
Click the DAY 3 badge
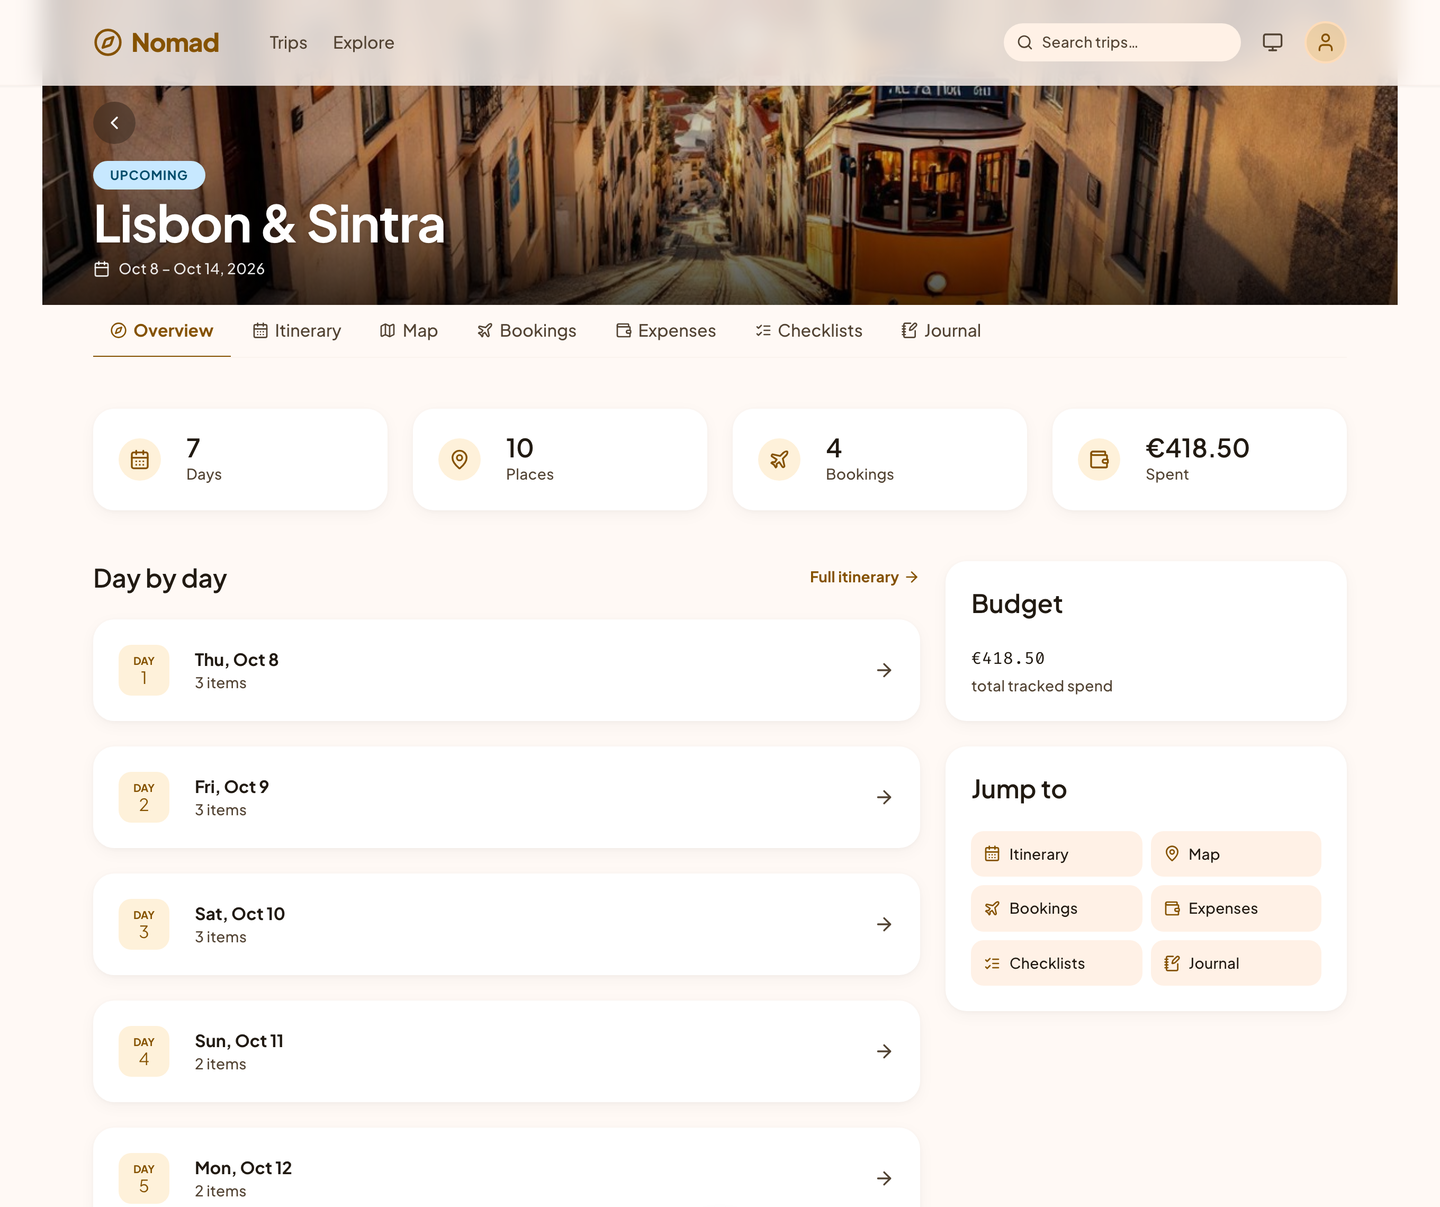(144, 924)
